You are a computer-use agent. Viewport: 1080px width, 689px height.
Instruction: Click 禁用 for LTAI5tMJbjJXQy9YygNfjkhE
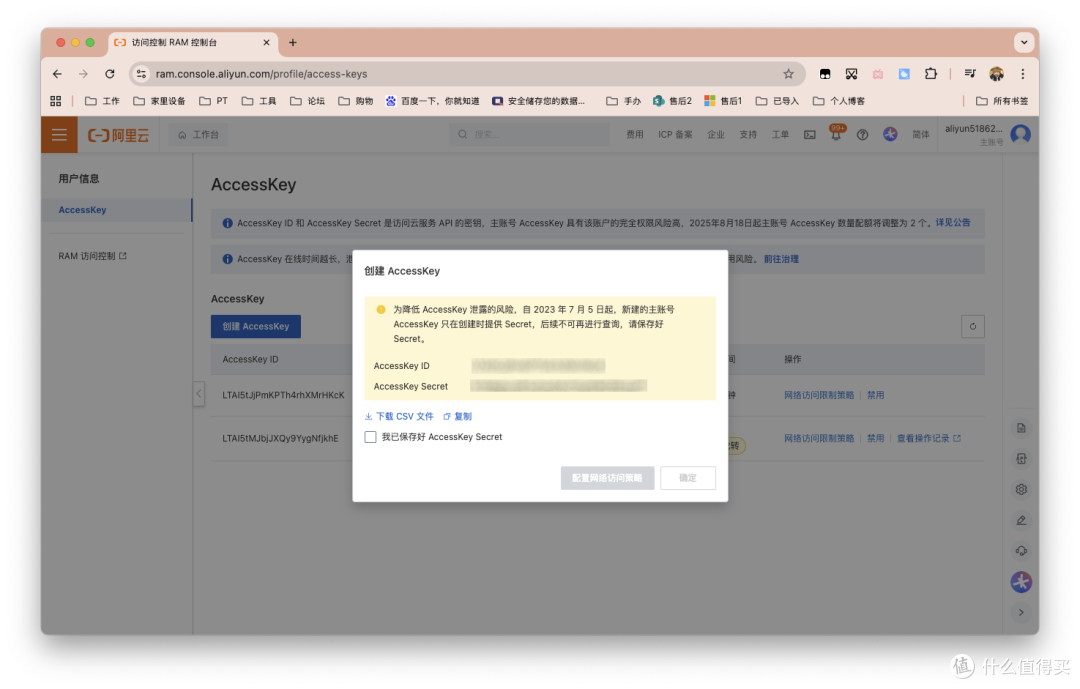(x=875, y=438)
